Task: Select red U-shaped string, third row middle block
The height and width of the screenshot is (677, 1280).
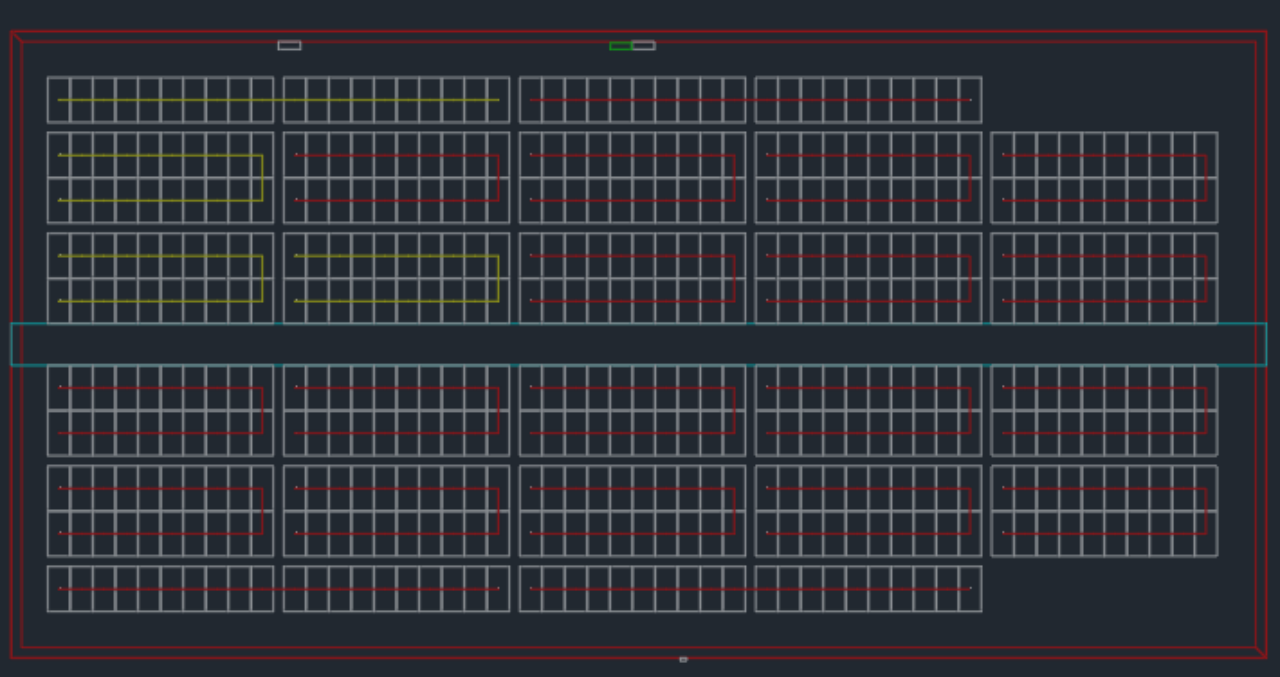Action: click(734, 278)
